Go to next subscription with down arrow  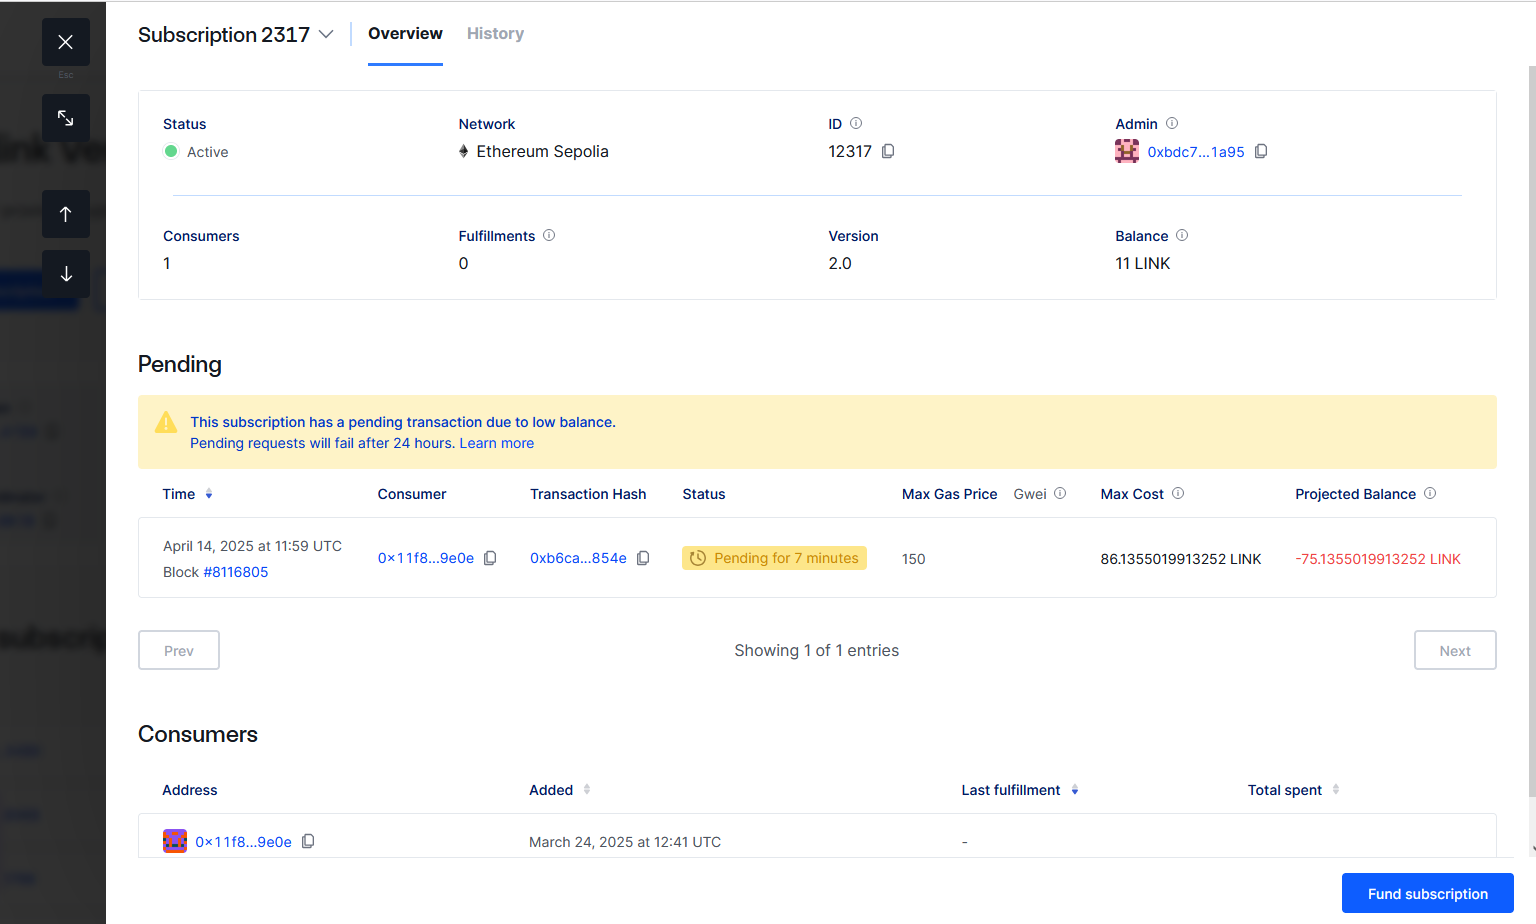pyautogui.click(x=66, y=274)
